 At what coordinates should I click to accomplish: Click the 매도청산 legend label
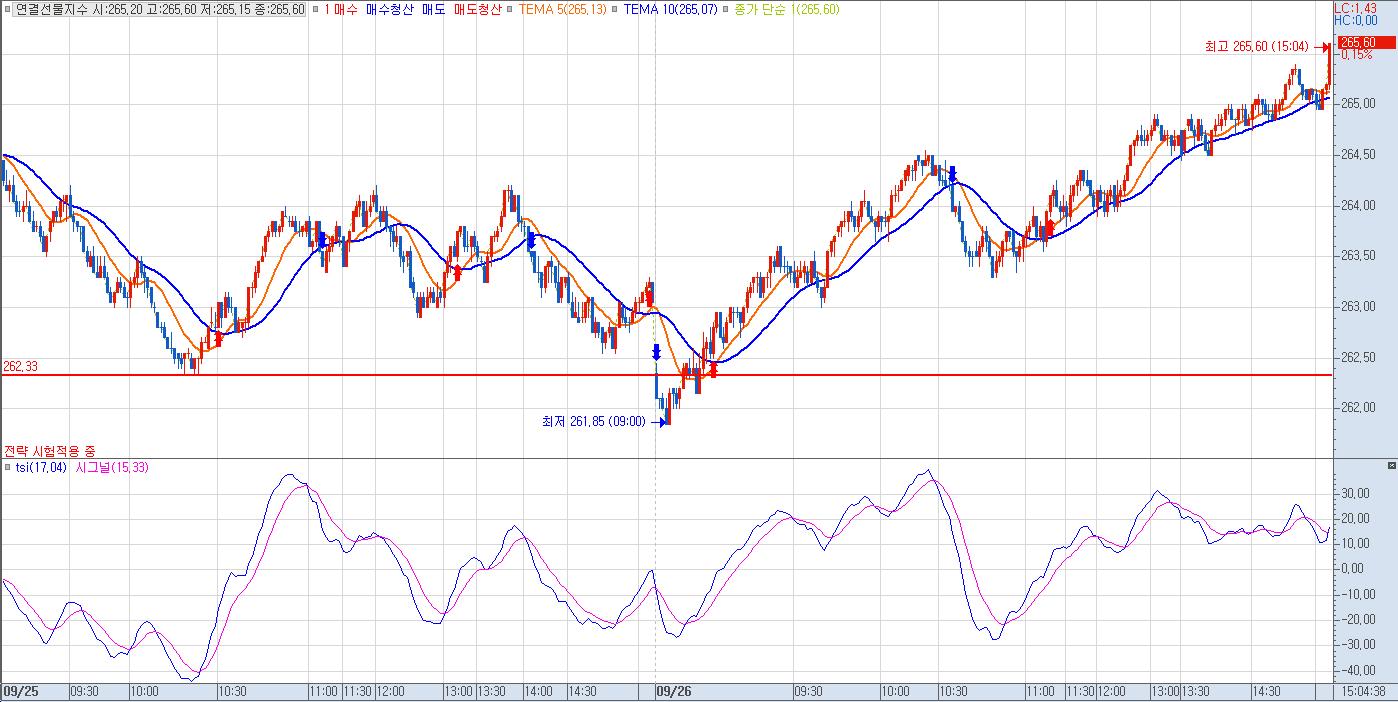coord(477,9)
